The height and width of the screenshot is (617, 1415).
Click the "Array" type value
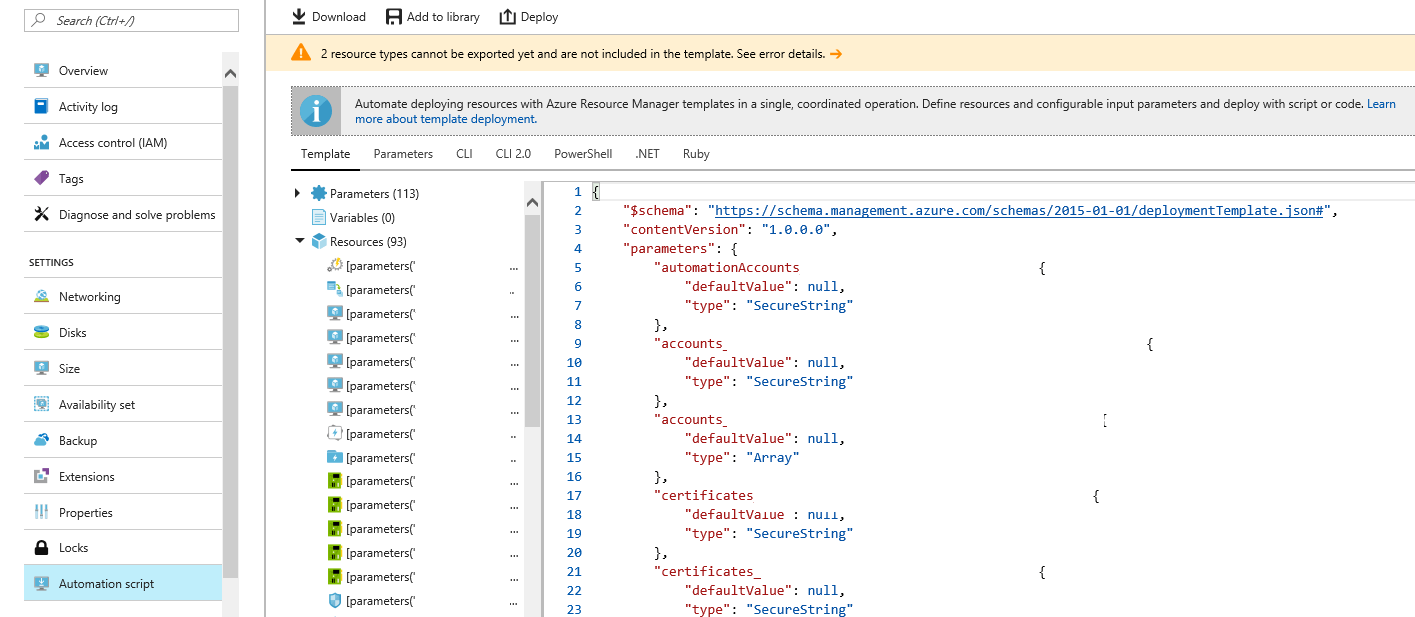pos(773,458)
